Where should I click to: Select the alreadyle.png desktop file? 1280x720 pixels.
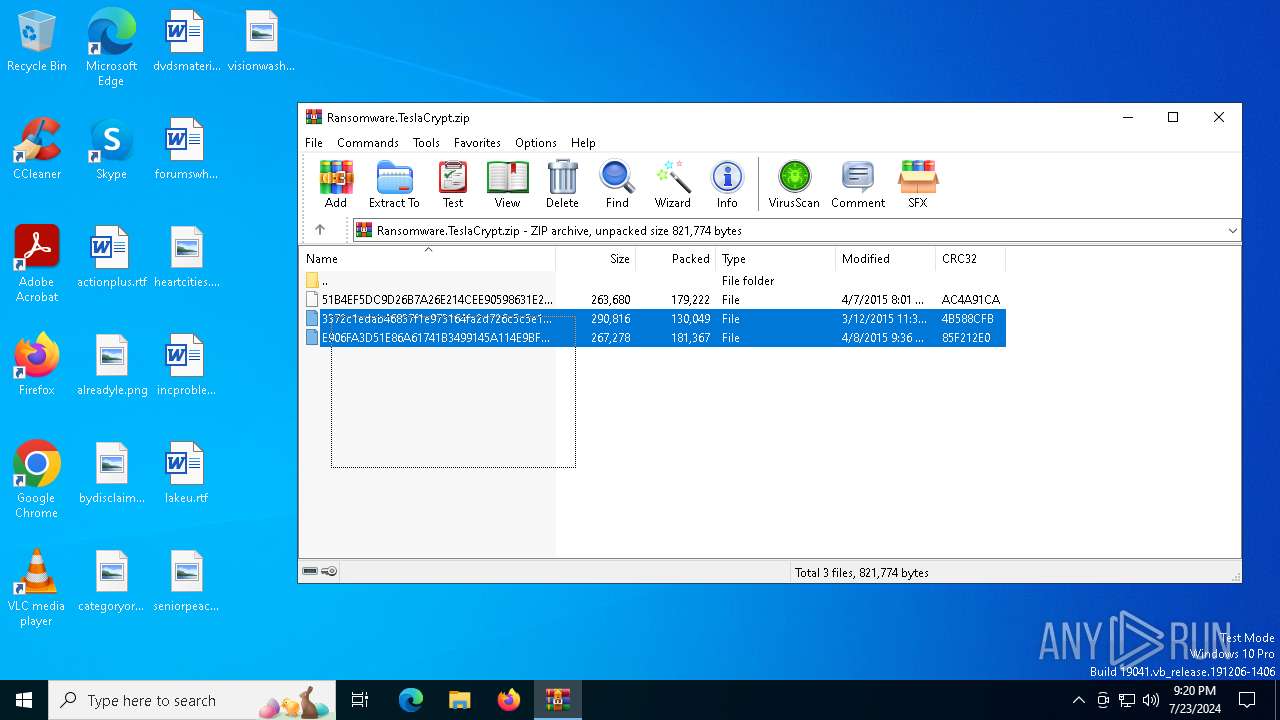click(111, 366)
